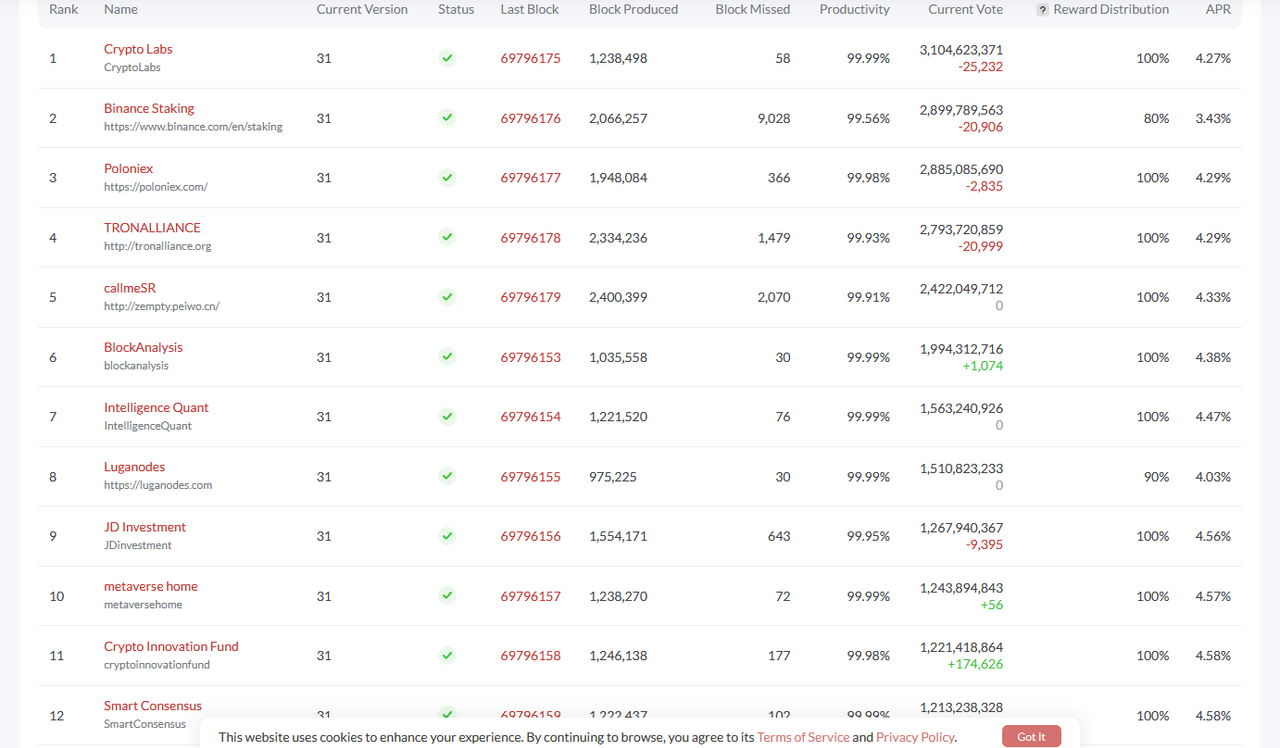Click the status checkmark in Poloniex row
The width and height of the screenshot is (1280, 748).
click(x=447, y=178)
